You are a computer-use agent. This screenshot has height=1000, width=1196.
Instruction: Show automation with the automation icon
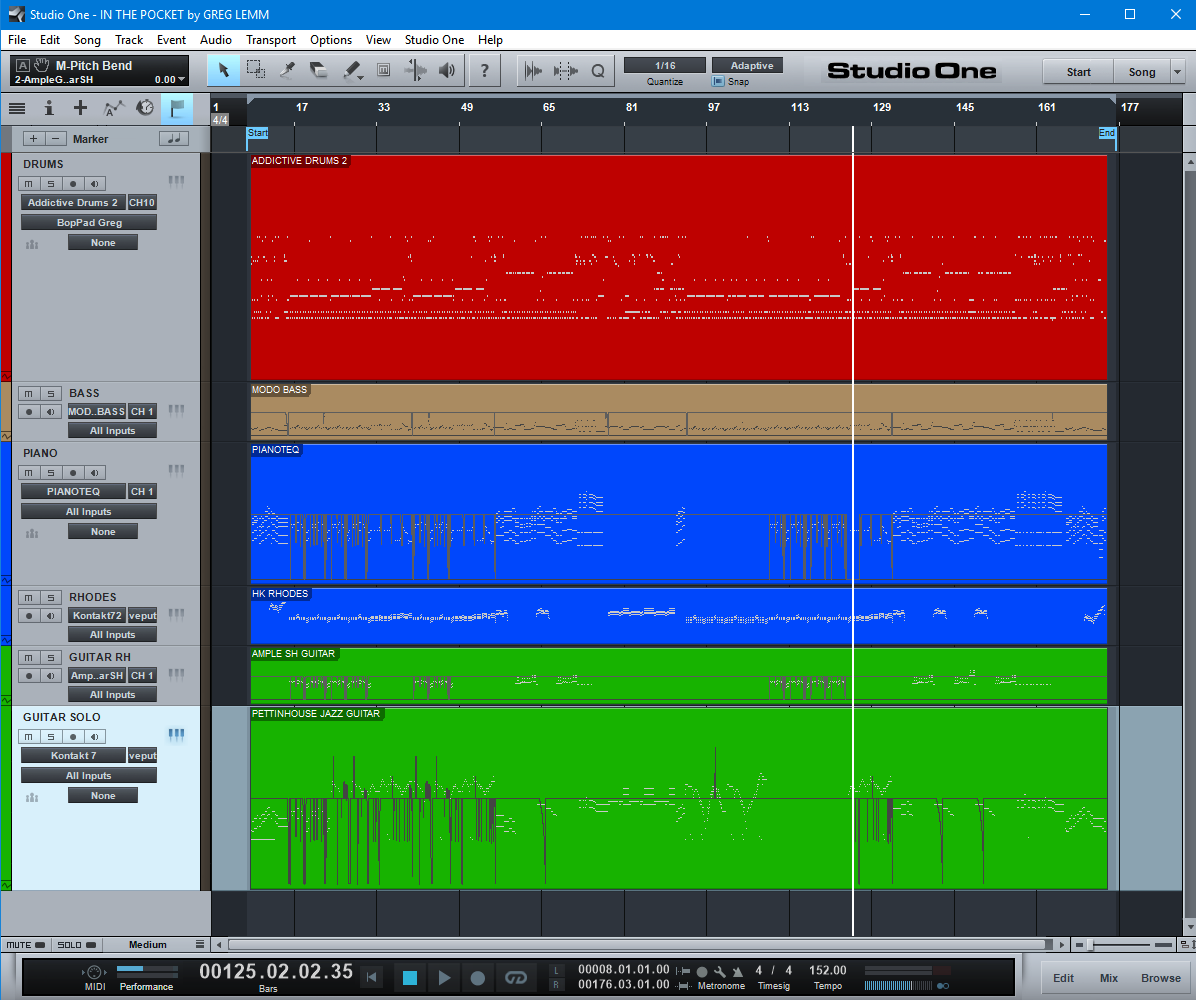click(x=113, y=108)
